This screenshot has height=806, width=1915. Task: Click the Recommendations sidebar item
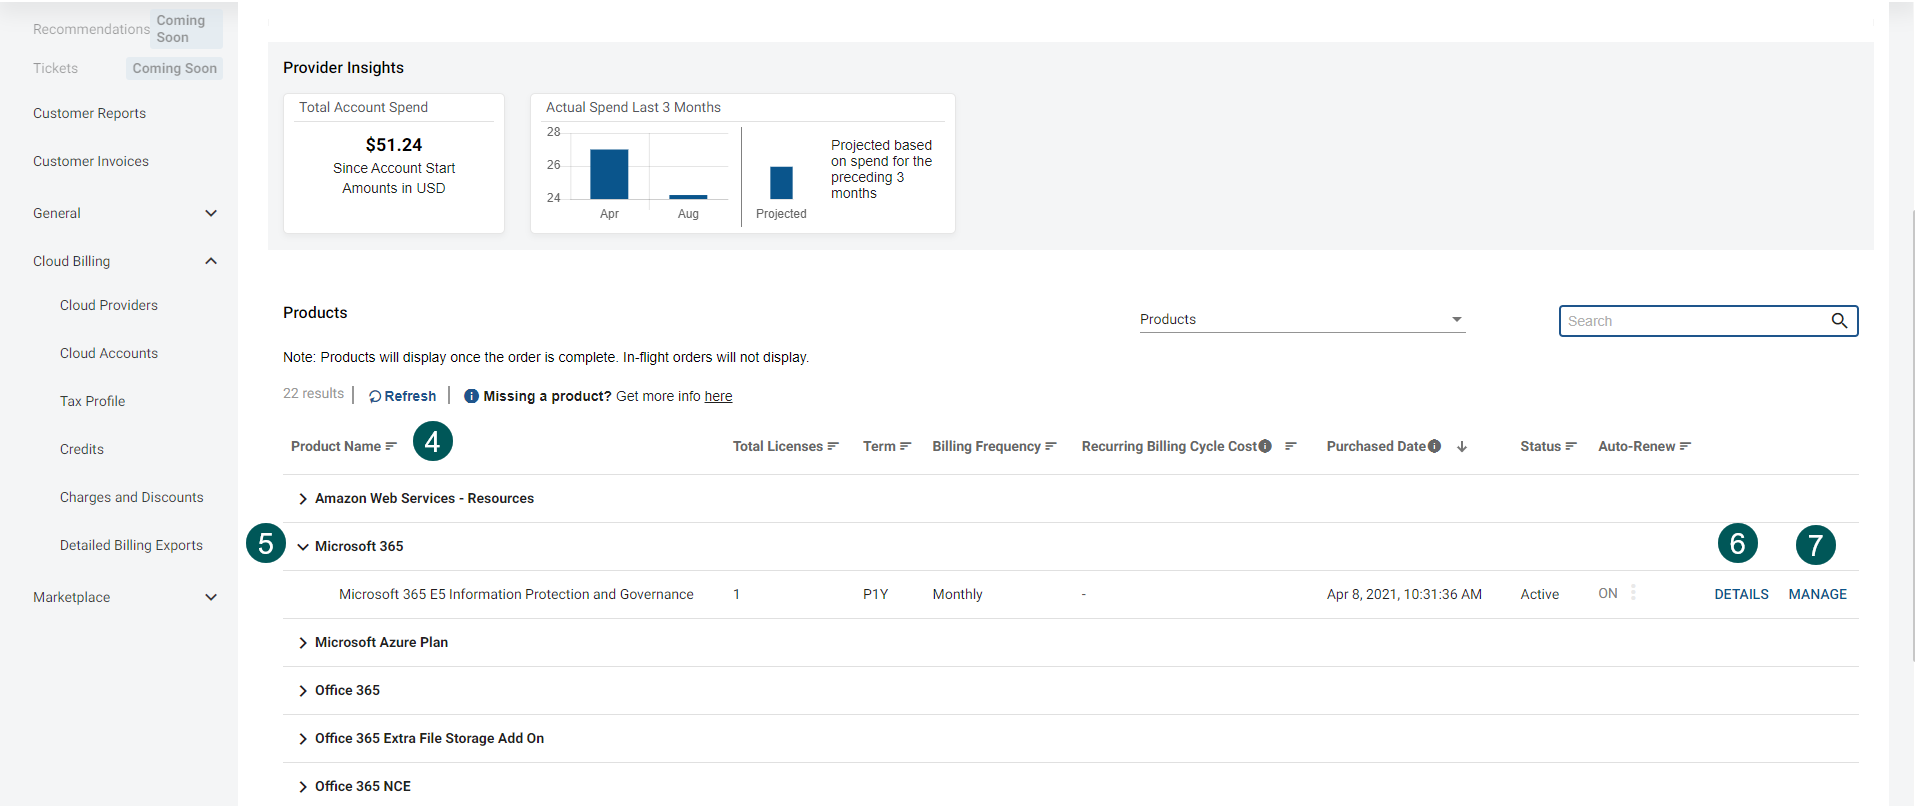tap(91, 29)
